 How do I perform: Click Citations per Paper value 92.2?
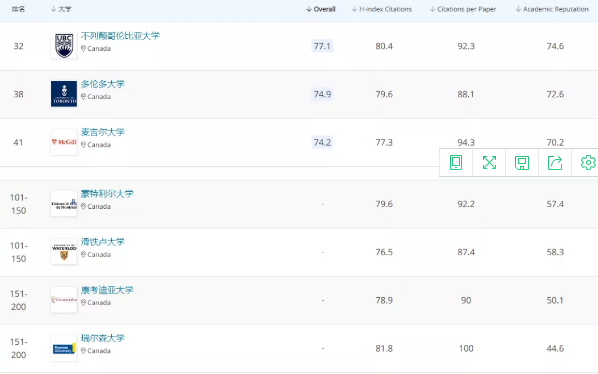(x=466, y=204)
